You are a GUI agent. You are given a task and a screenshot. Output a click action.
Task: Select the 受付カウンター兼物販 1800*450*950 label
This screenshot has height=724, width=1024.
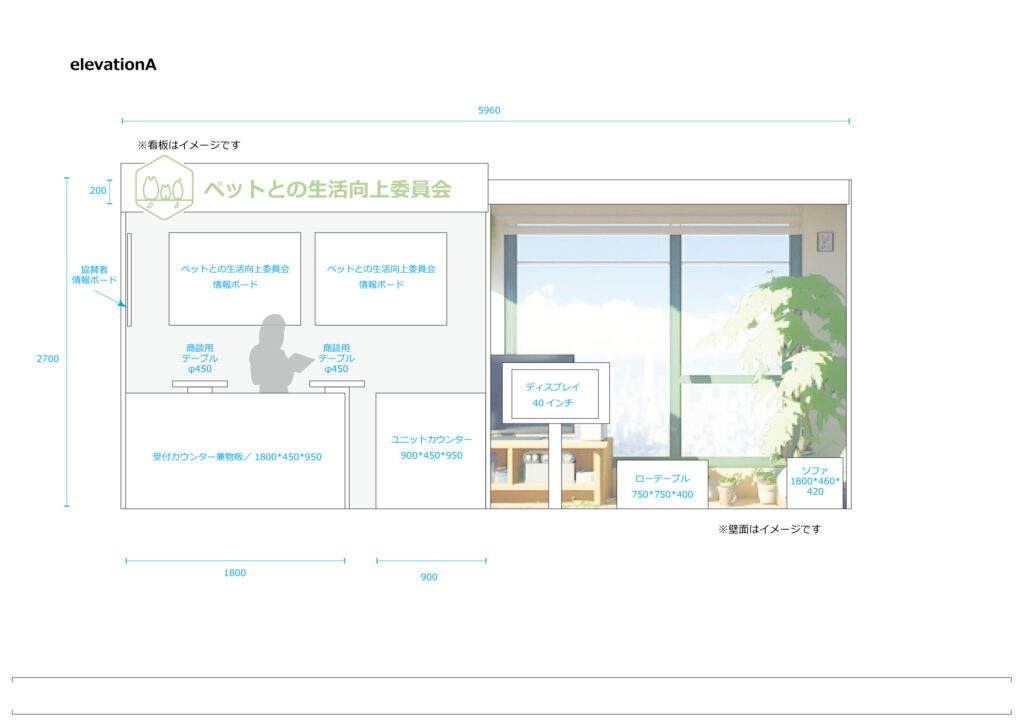[237, 457]
